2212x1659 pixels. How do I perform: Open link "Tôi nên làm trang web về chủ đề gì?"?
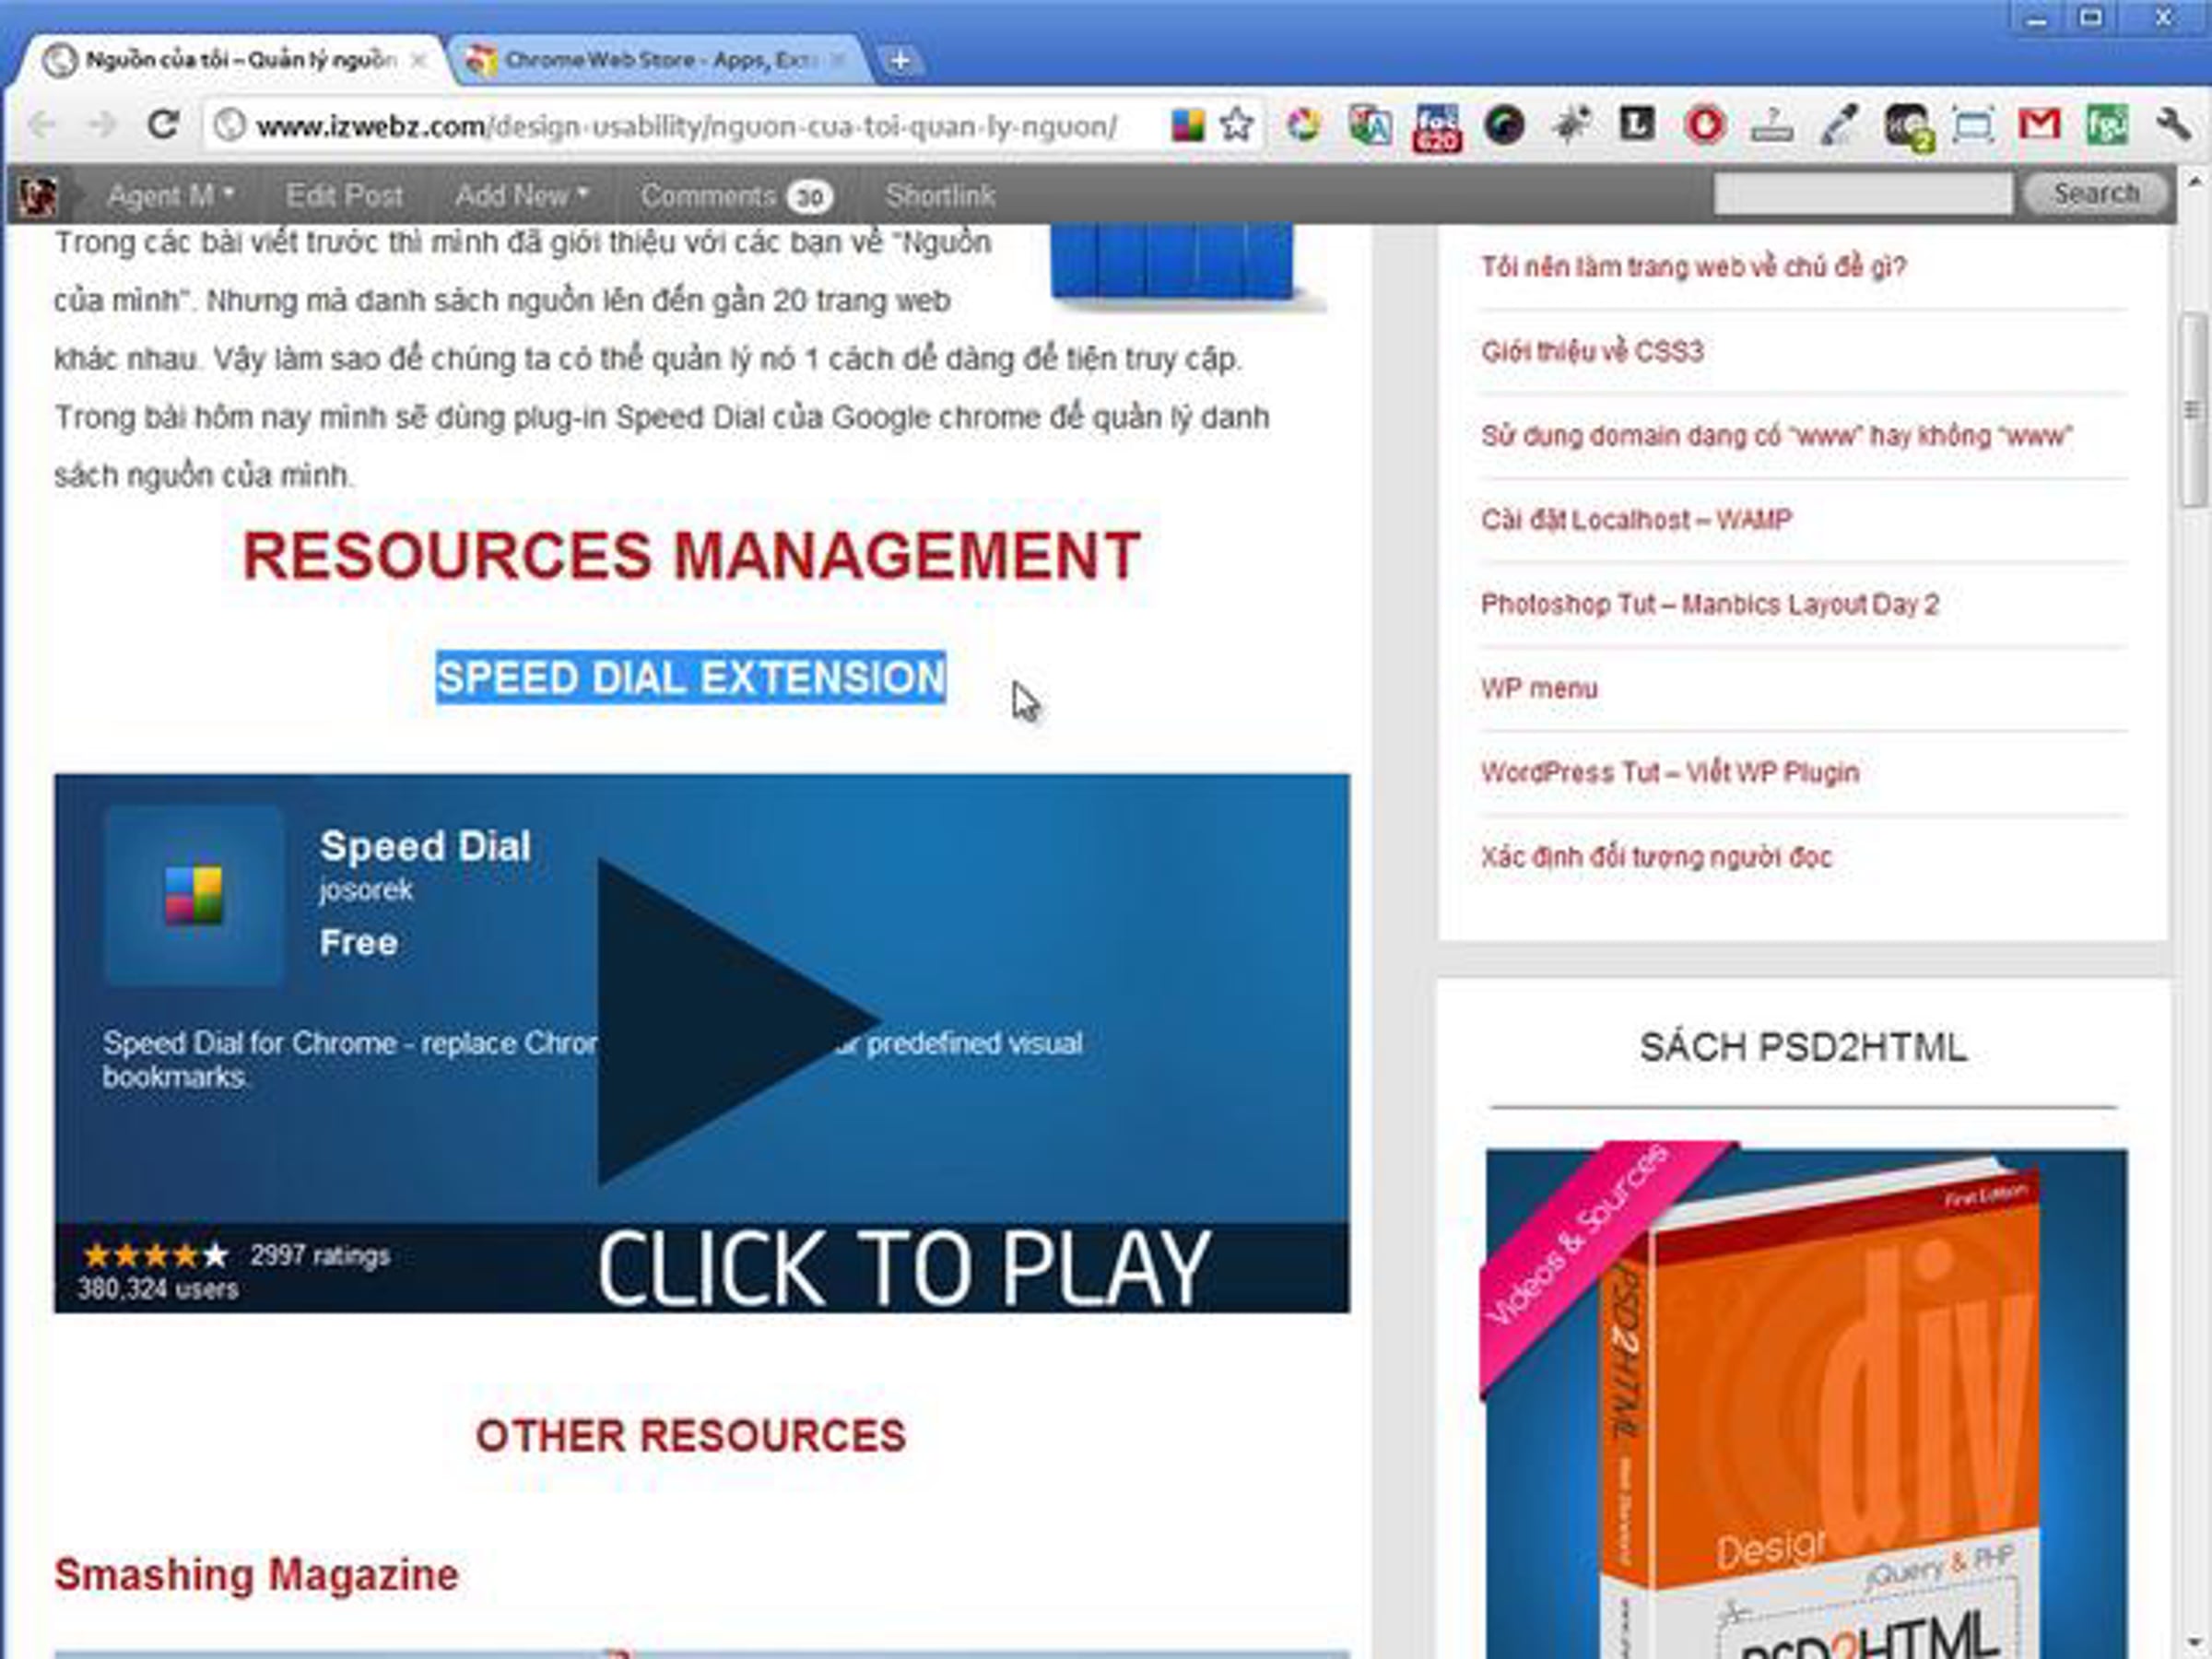click(1693, 267)
